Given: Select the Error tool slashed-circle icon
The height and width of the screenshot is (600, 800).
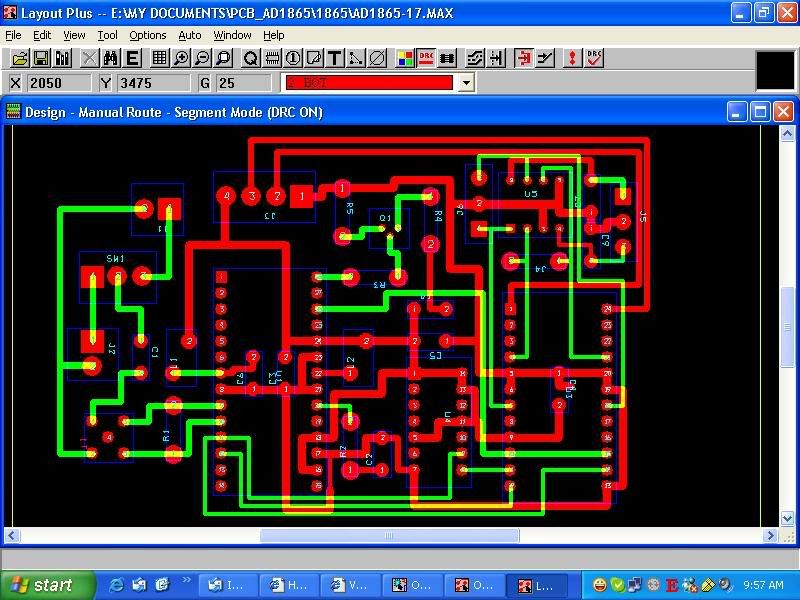Looking at the screenshot, I should pyautogui.click(x=377, y=58).
